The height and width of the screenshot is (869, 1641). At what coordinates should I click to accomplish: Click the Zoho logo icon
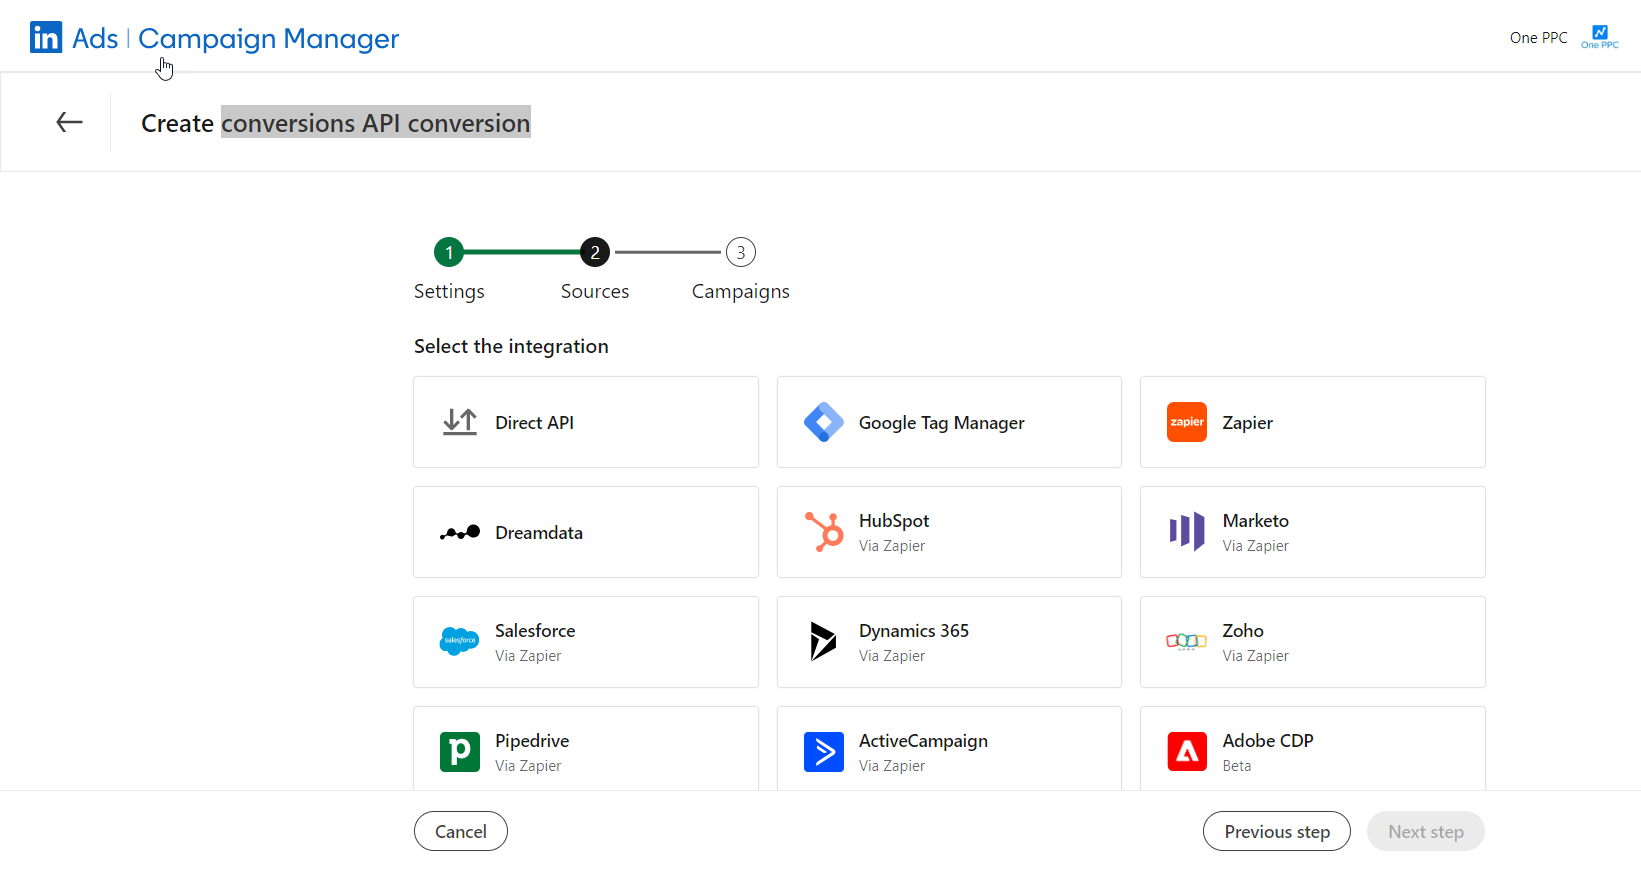click(1187, 641)
